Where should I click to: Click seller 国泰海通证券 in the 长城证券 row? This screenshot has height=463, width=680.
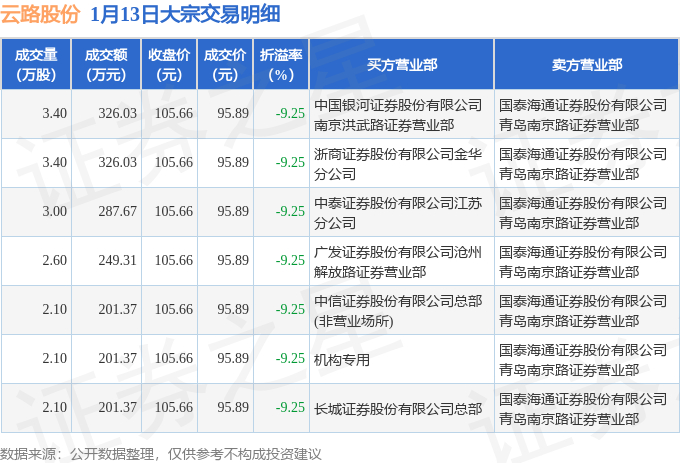coord(583,409)
